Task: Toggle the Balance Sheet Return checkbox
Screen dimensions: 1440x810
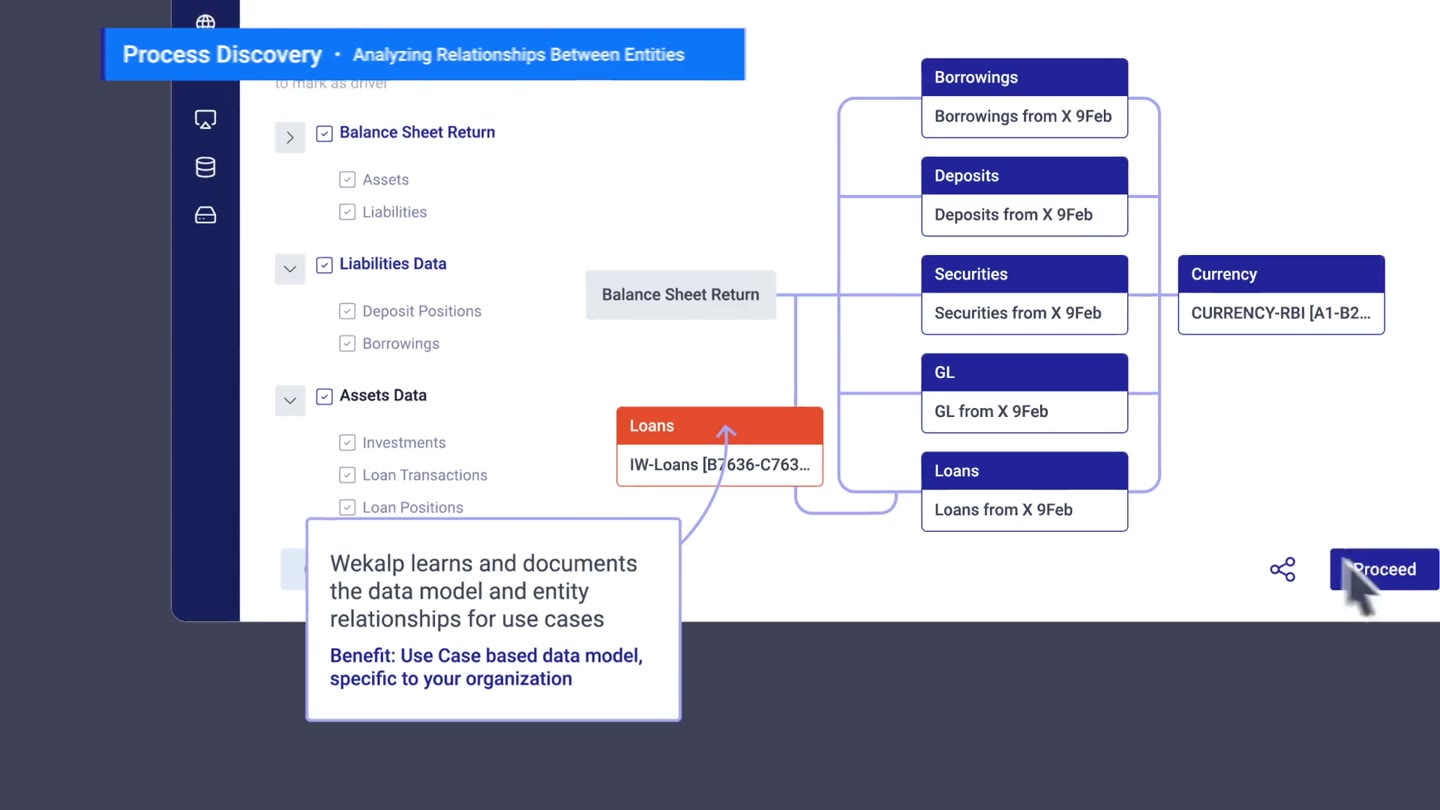Action: coord(324,133)
